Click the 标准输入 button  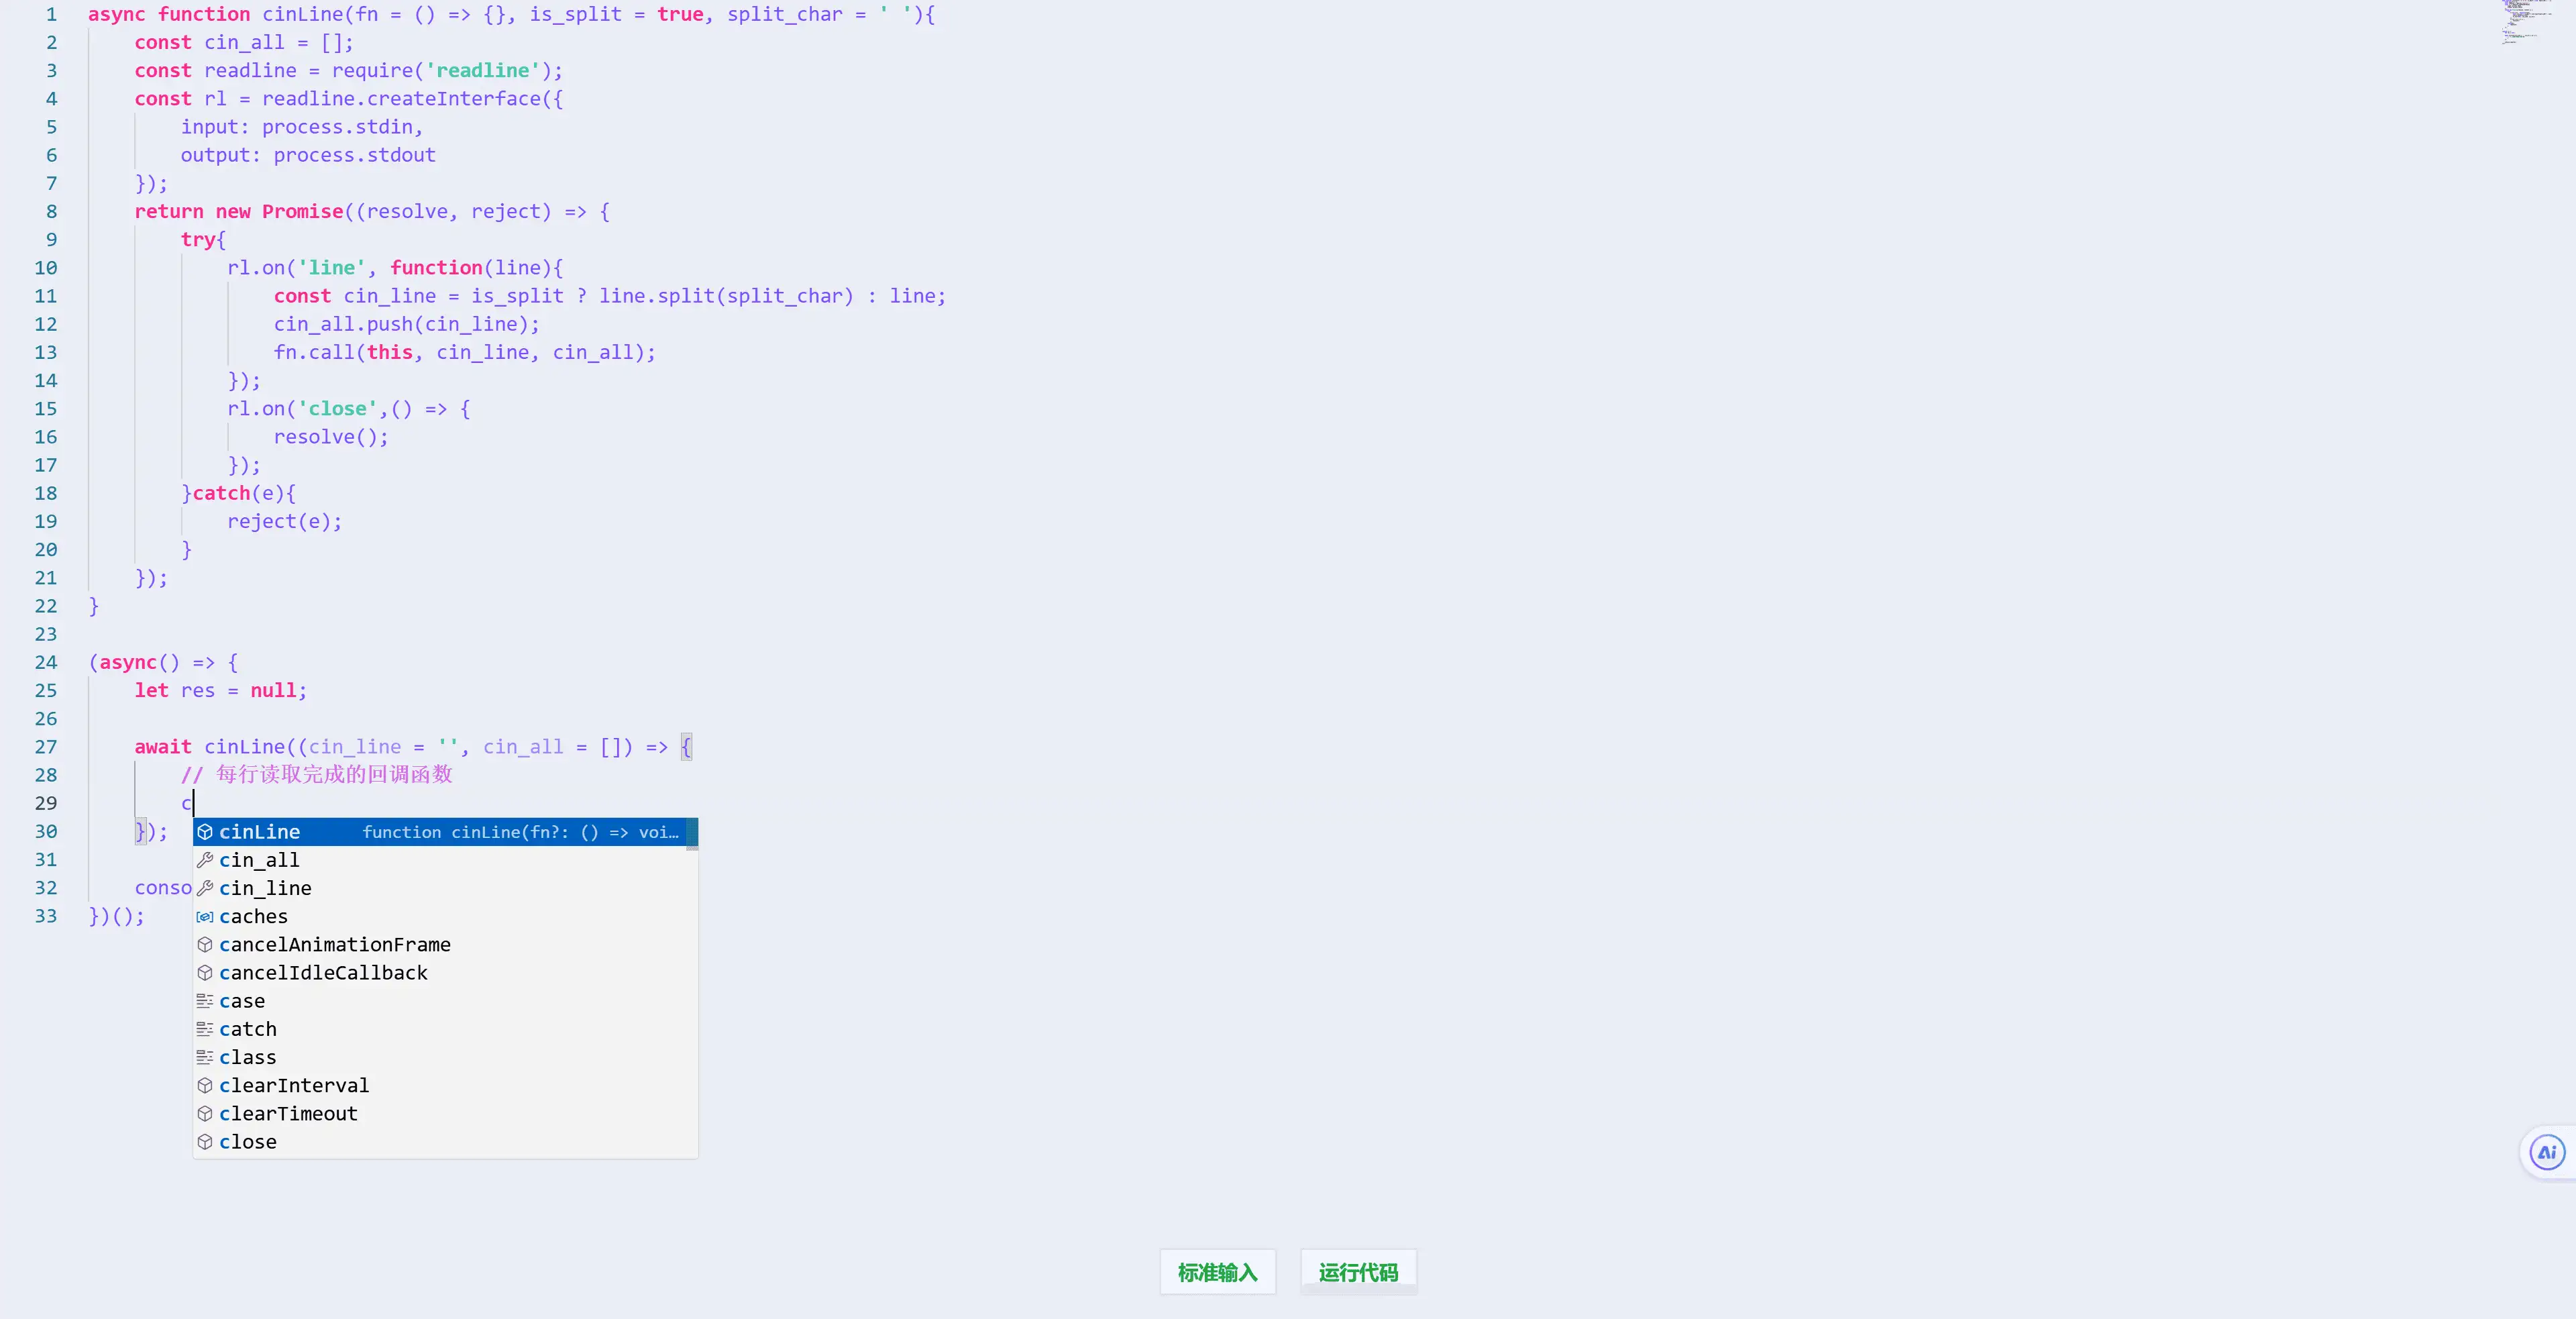1217,1272
